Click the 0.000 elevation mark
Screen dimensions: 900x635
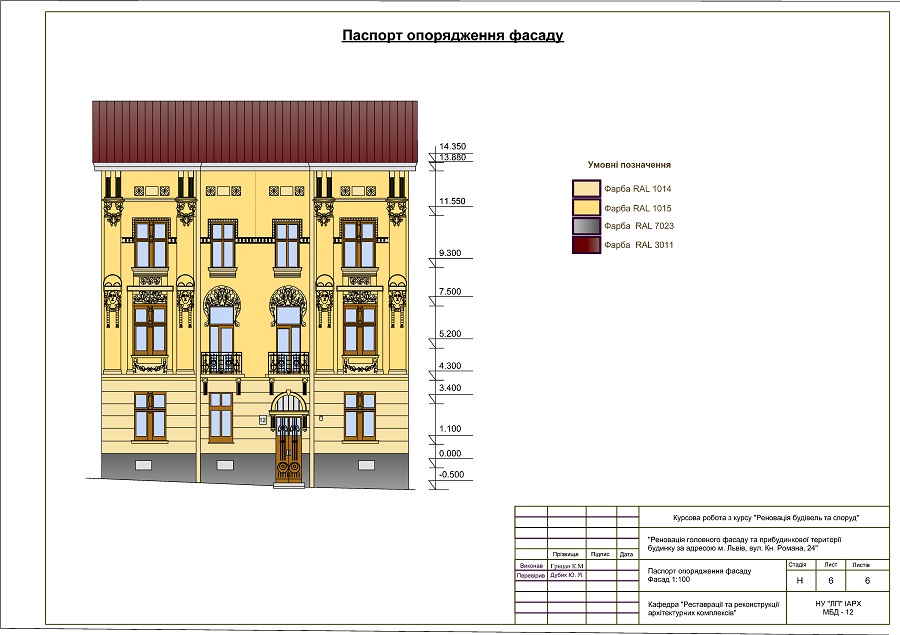tap(450, 454)
